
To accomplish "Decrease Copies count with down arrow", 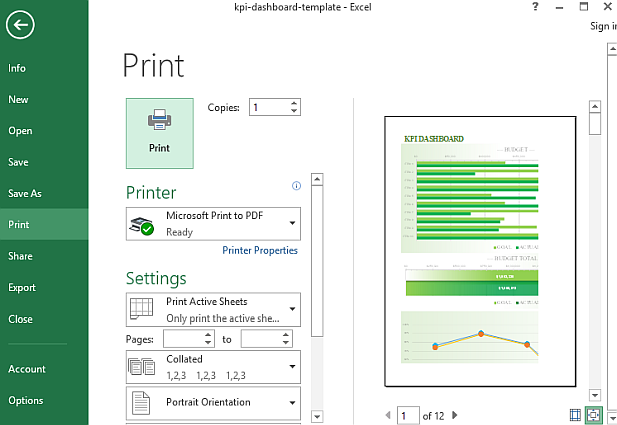I will click(294, 111).
